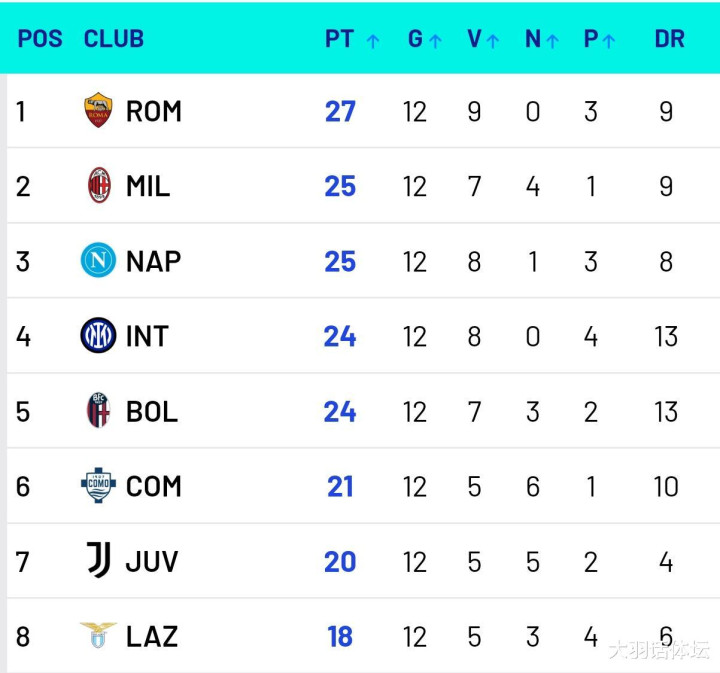The height and width of the screenshot is (673, 720).
Task: Click the CLUB column header
Action: click(x=113, y=39)
